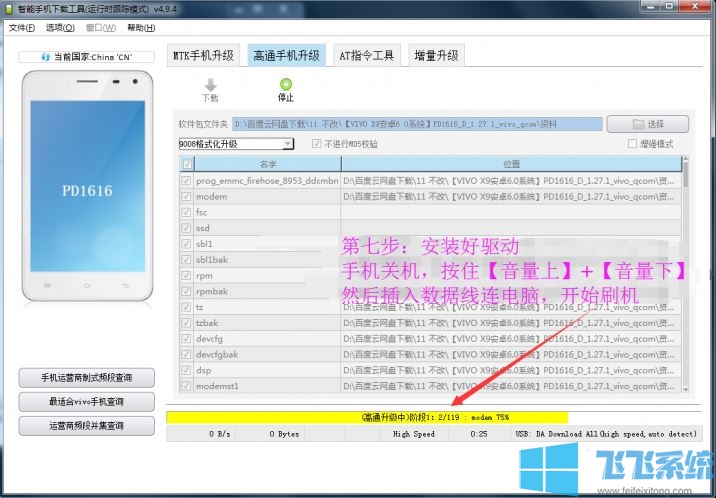Toggle the select-all checkbox in table header
This screenshot has height=498, width=716.
(187, 164)
